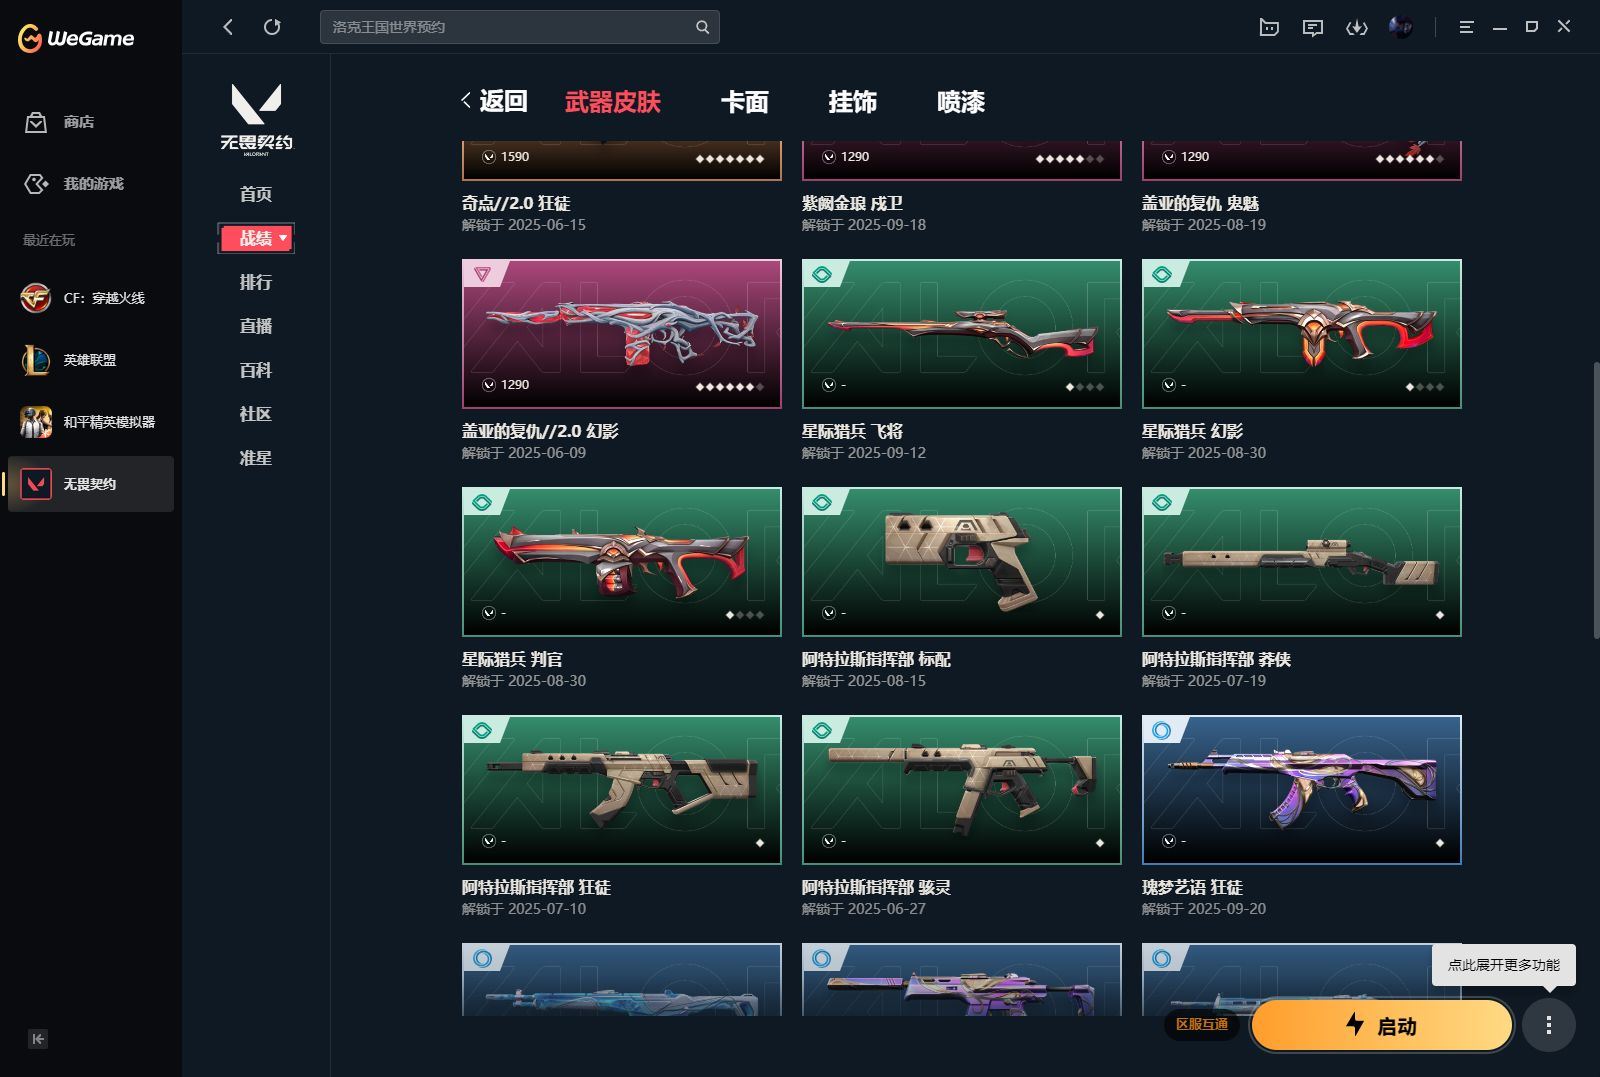The image size is (1600, 1077).
Task: Expand more functions via three-dot button
Action: (x=1548, y=1025)
